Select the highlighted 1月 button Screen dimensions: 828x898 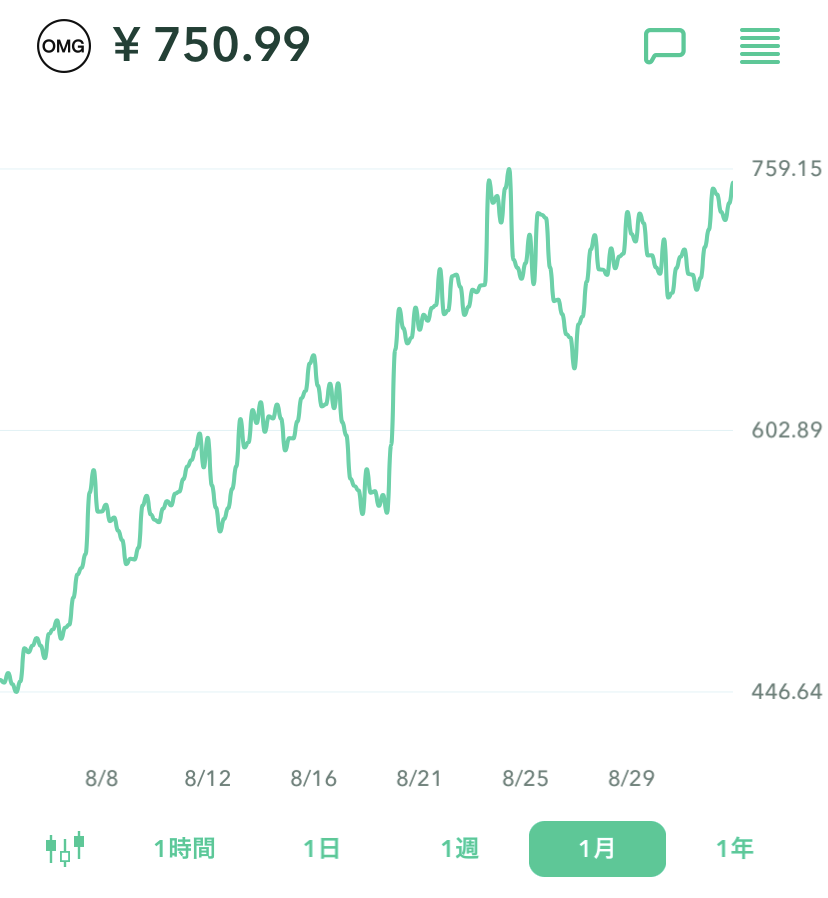[597, 849]
